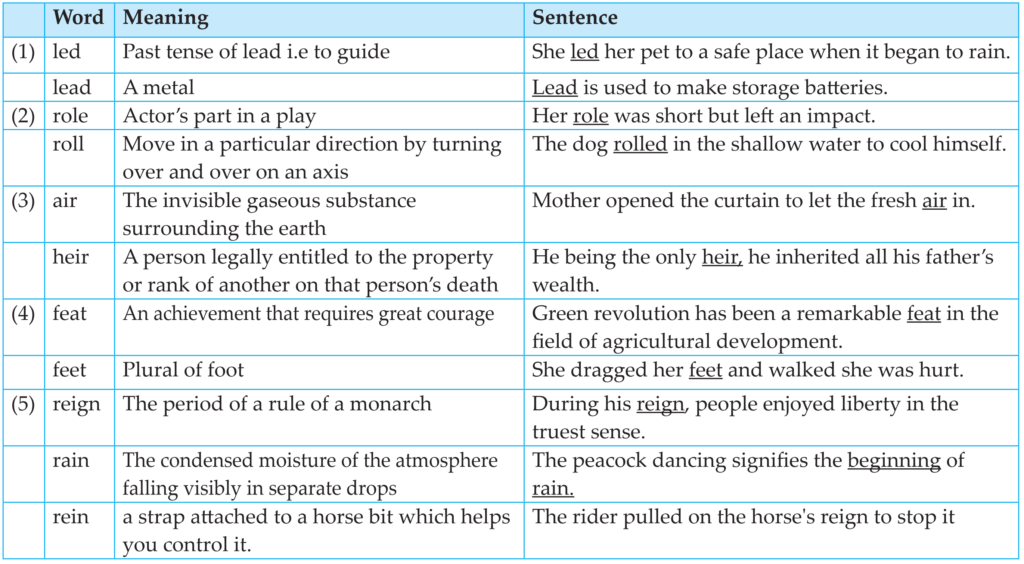Viewport: 1024px width, 564px height.
Task: Click the row number '(5)' cell
Action: tap(24, 418)
